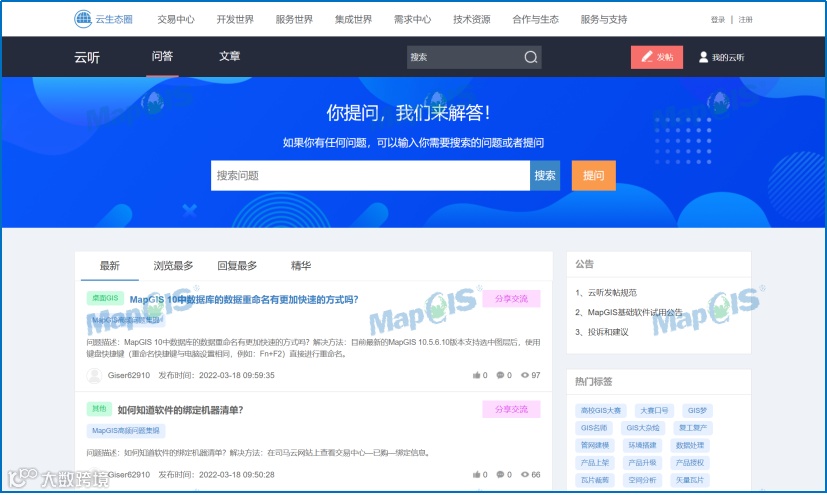Screen dimensions: 827x495
Task: Select the 最新 tab
Action: (110, 266)
